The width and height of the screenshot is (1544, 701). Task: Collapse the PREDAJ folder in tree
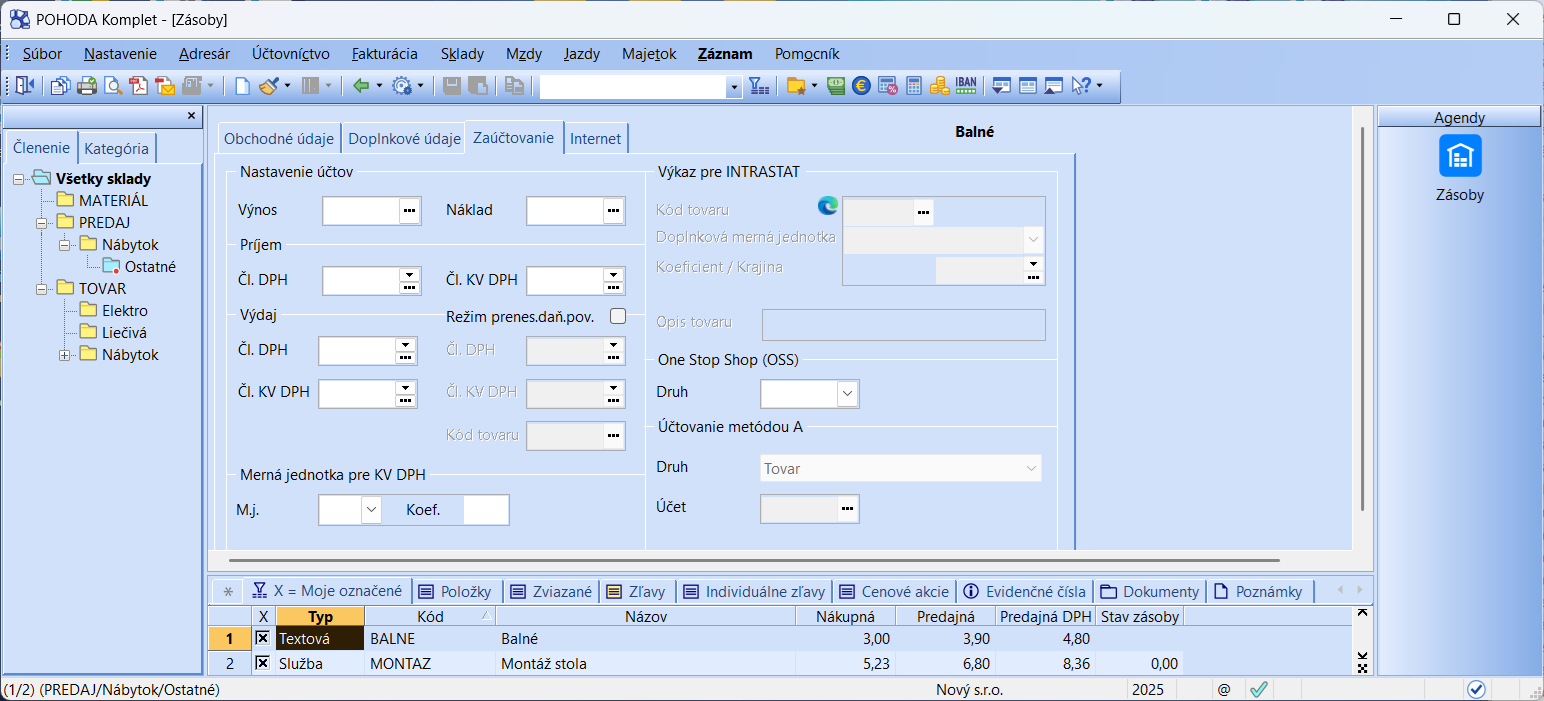click(42, 223)
